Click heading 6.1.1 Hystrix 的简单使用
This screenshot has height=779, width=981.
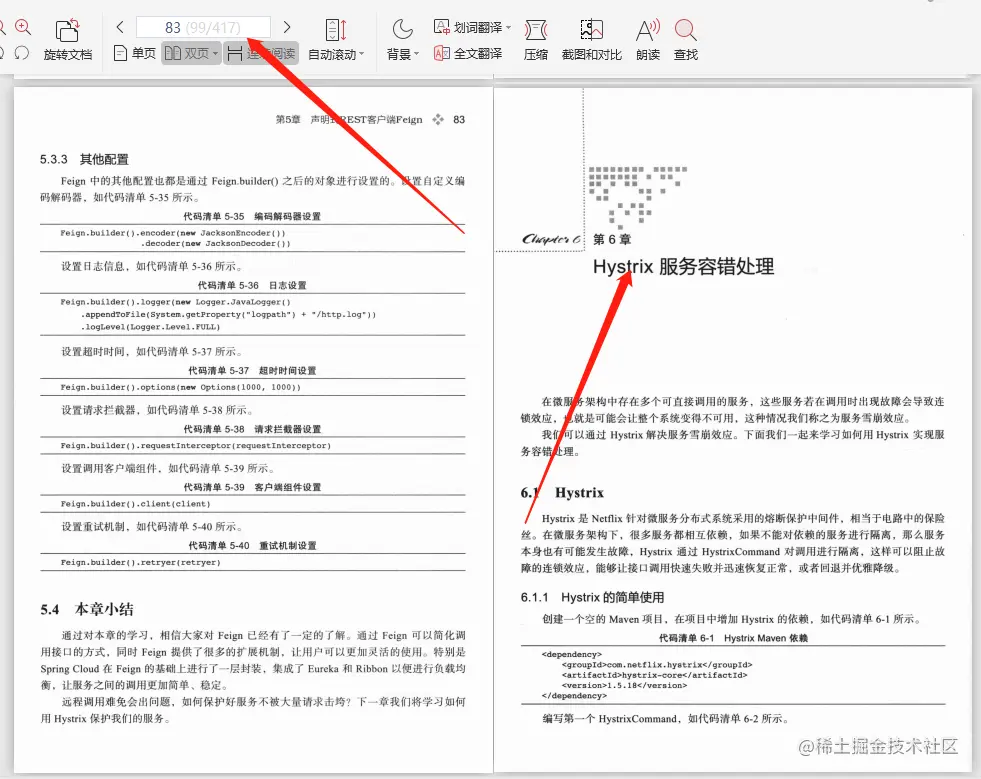point(592,598)
